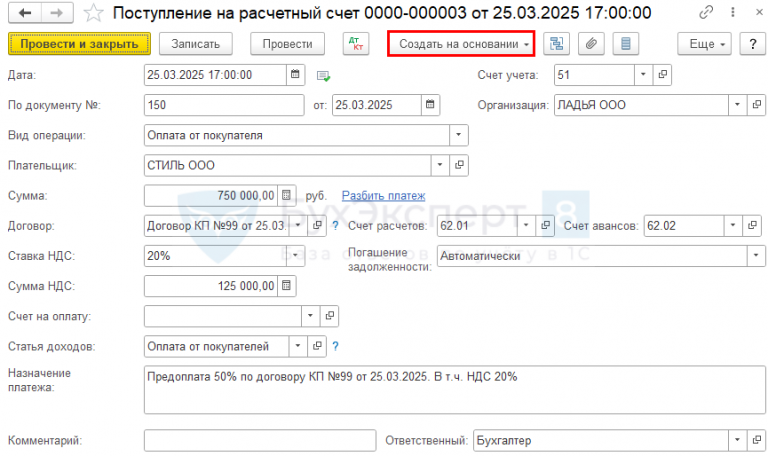Open Счет на оплату item form

pyautogui.click(x=330, y=316)
